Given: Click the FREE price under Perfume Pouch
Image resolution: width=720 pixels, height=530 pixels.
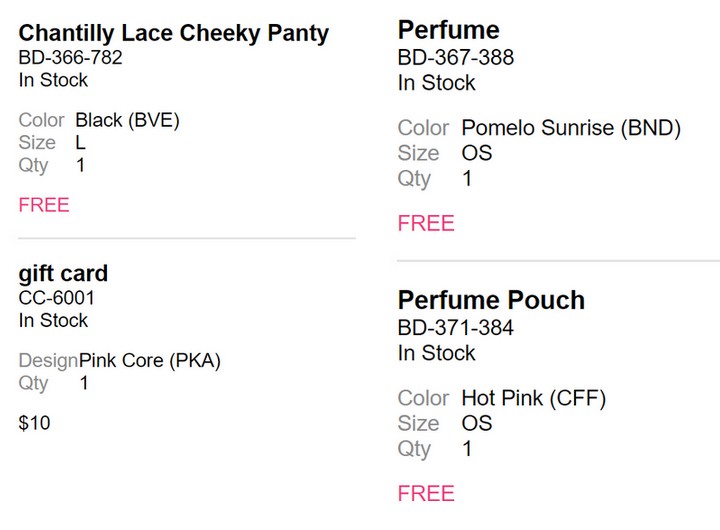Looking at the screenshot, I should (426, 494).
